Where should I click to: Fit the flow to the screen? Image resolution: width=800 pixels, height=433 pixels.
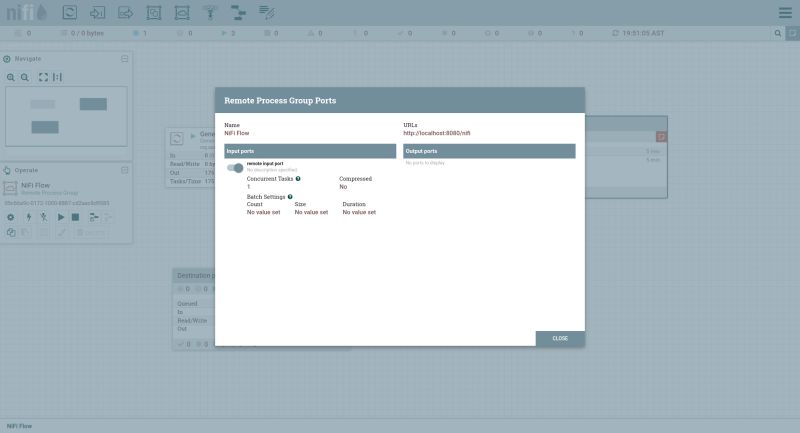pyautogui.click(x=43, y=78)
